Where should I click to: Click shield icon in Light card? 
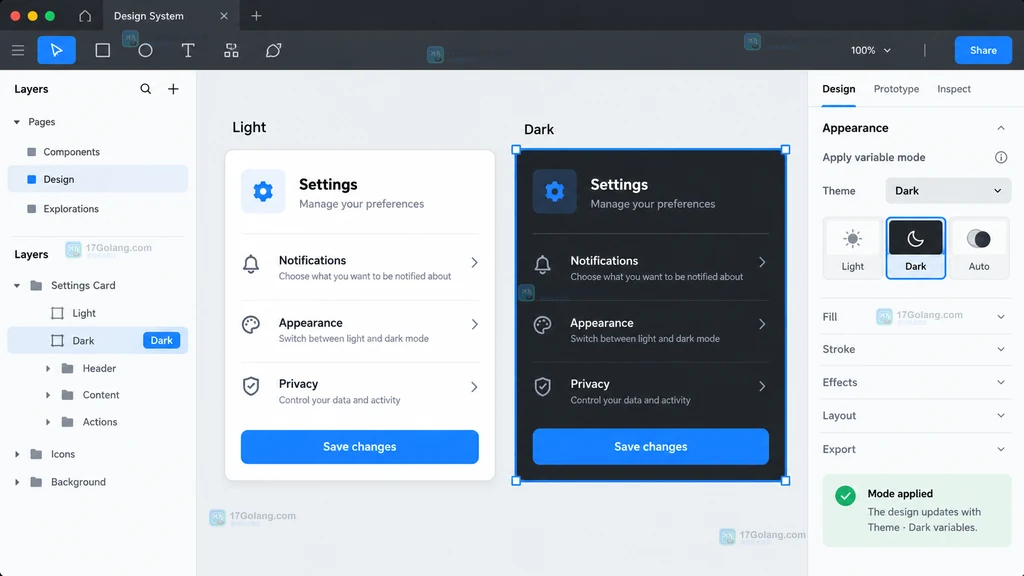(x=251, y=387)
